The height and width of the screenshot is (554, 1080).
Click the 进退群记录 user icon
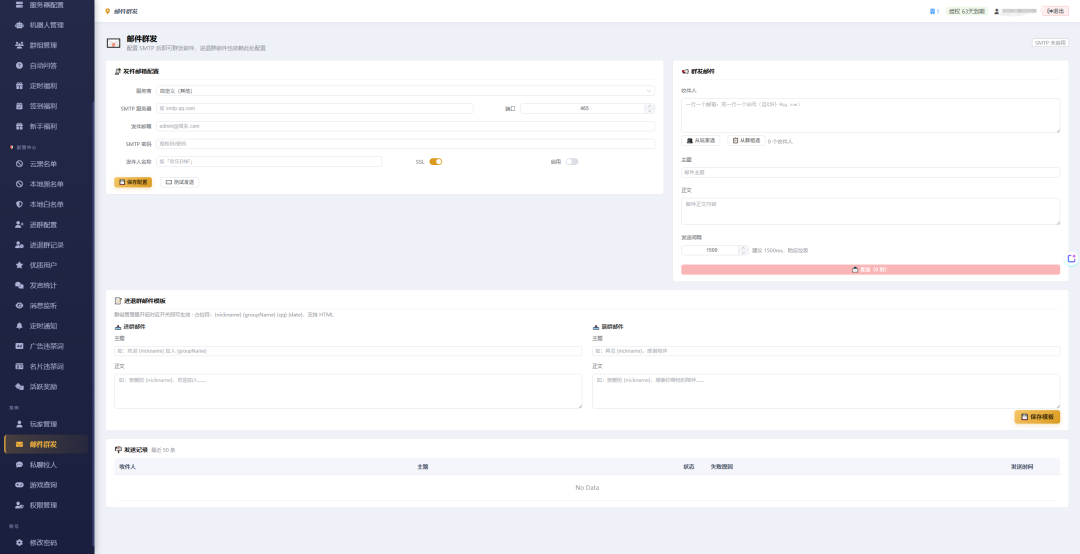click(x=19, y=245)
